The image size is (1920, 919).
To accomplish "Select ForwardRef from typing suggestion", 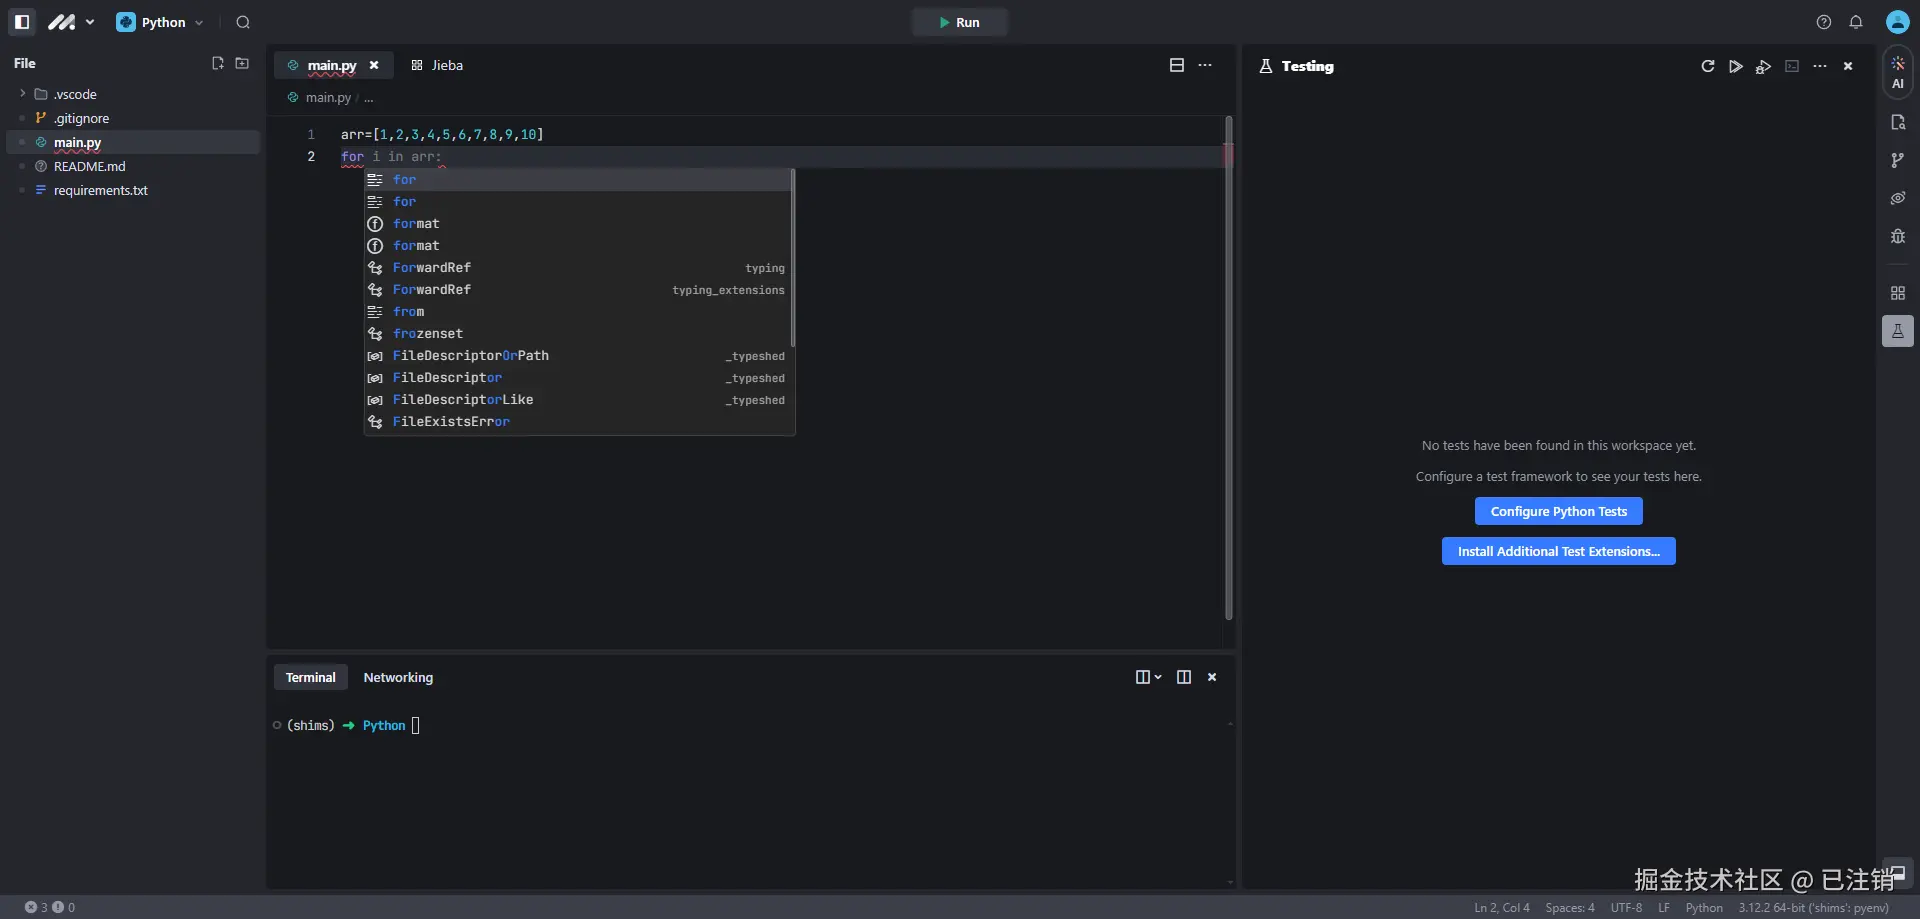I will click(x=578, y=268).
